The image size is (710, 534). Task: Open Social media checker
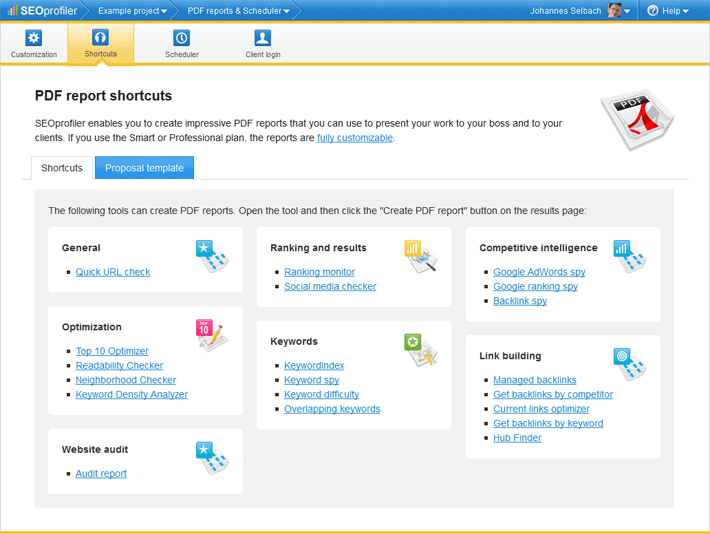[330, 286]
